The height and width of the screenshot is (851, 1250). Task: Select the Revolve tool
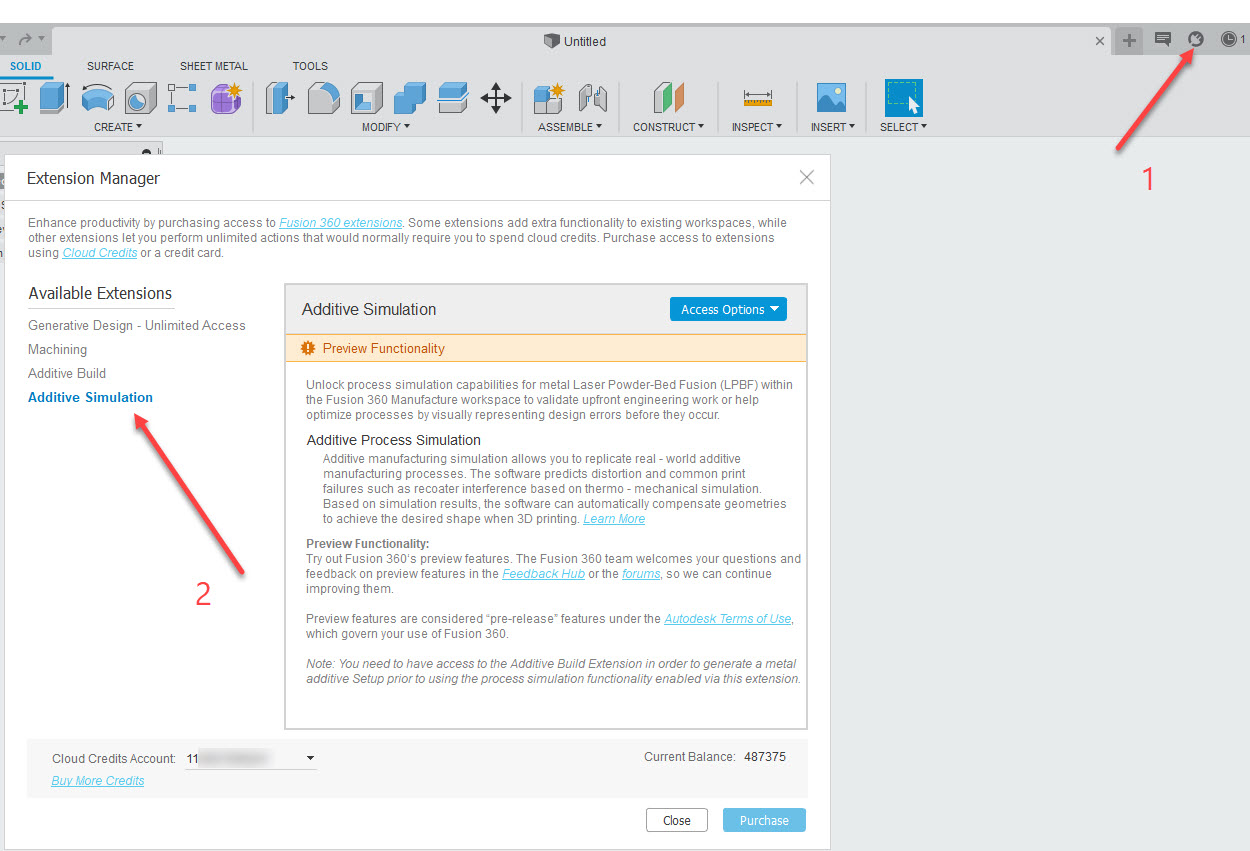pos(97,98)
